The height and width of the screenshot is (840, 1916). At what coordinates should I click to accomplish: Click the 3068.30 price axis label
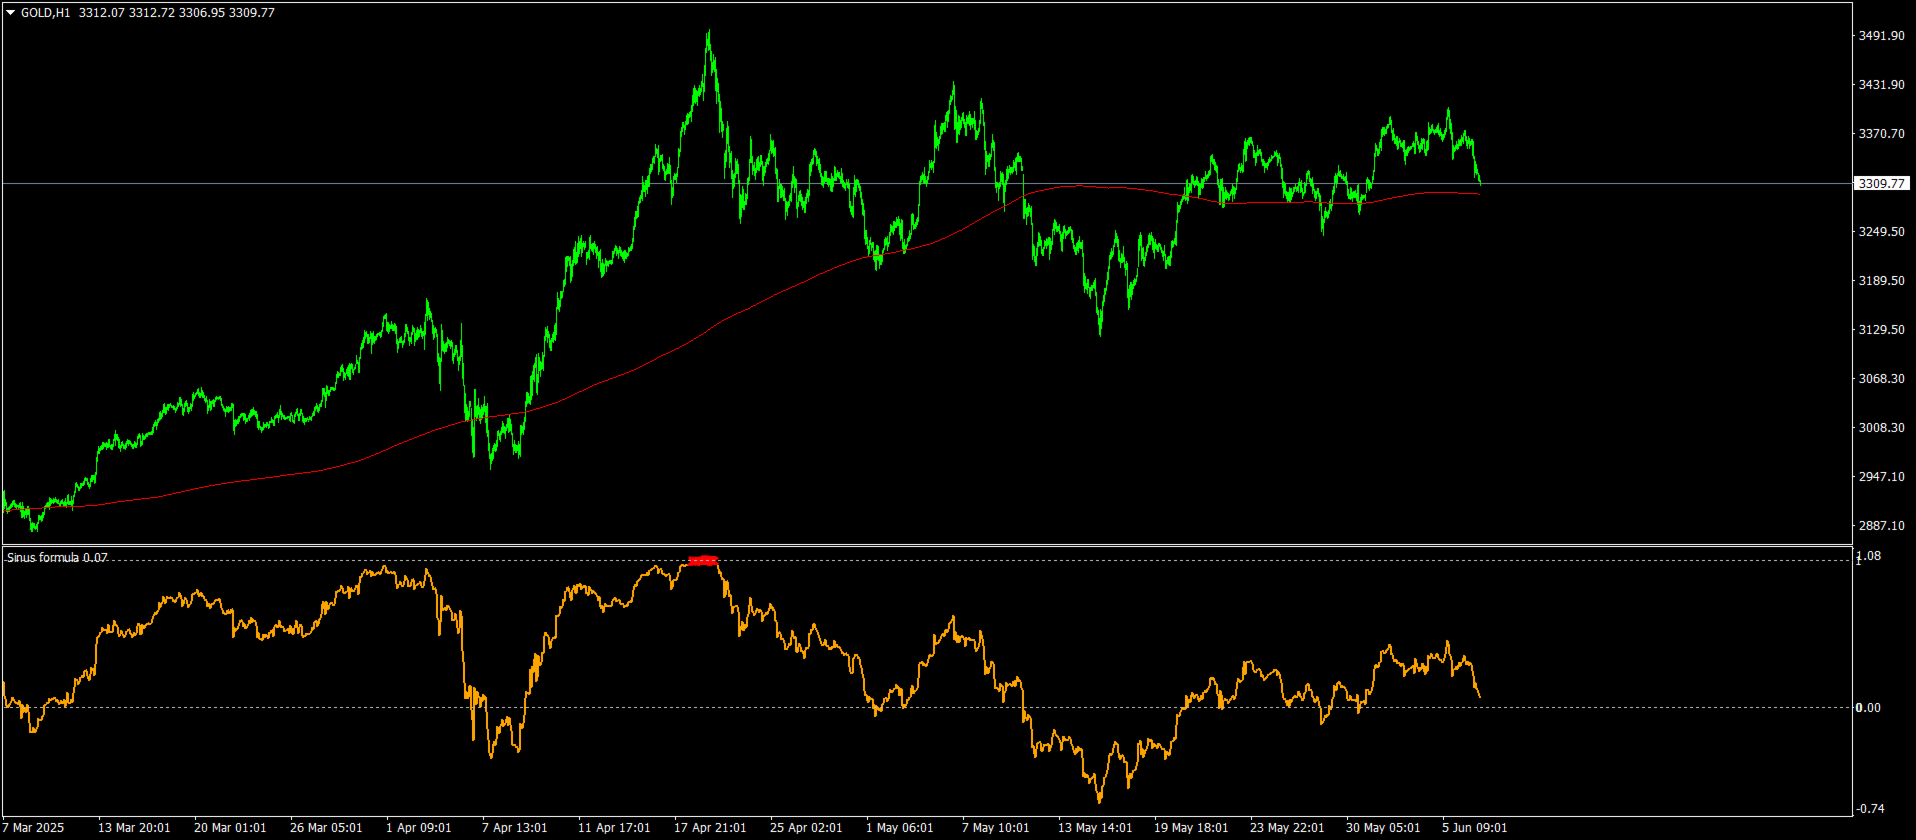[x=1881, y=379]
